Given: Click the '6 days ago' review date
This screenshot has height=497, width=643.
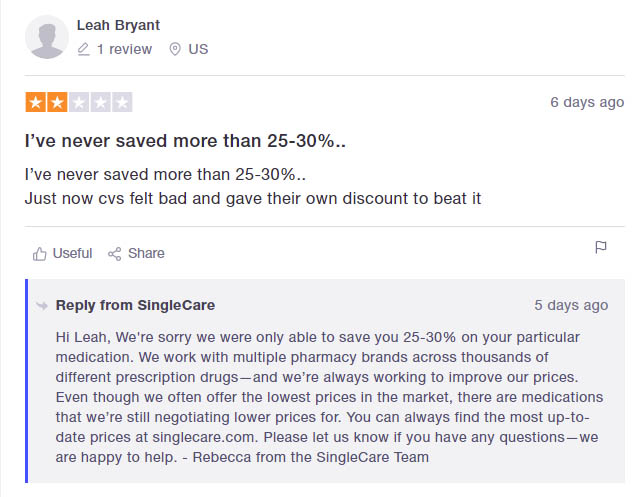Looking at the screenshot, I should (x=587, y=102).
